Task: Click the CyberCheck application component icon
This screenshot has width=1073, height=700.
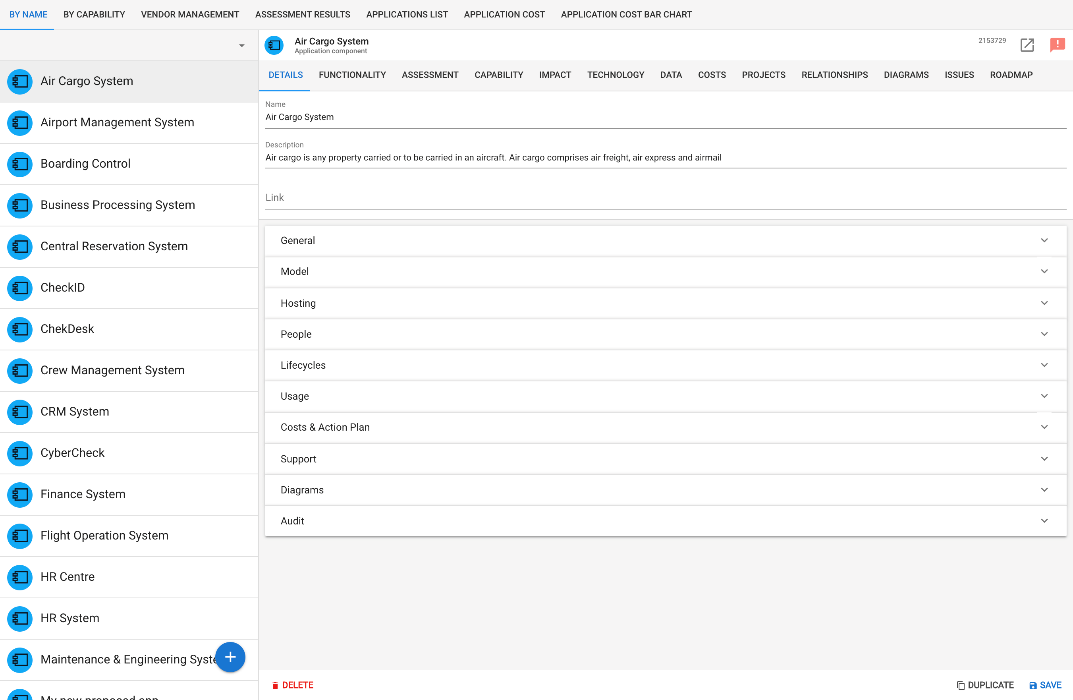Action: 20,453
